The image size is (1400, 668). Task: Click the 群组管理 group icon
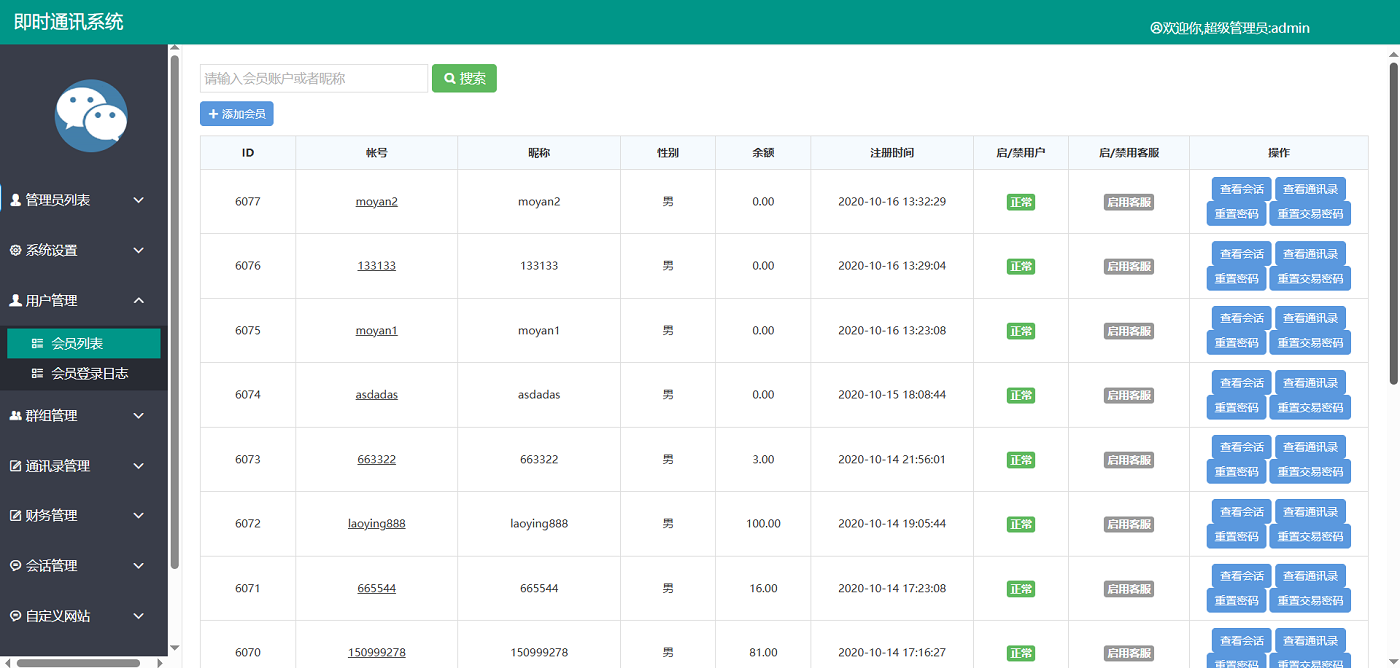click(x=15, y=415)
